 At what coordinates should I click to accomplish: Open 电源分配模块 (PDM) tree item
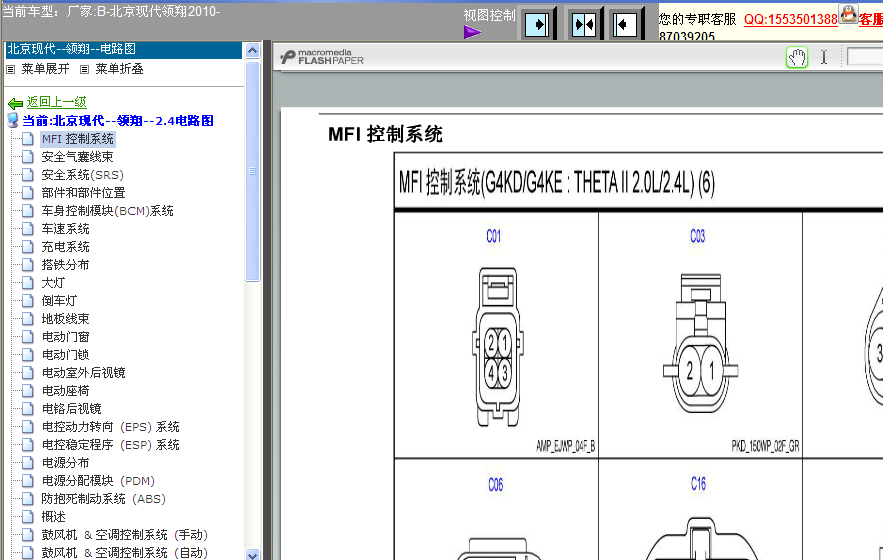coord(98,481)
